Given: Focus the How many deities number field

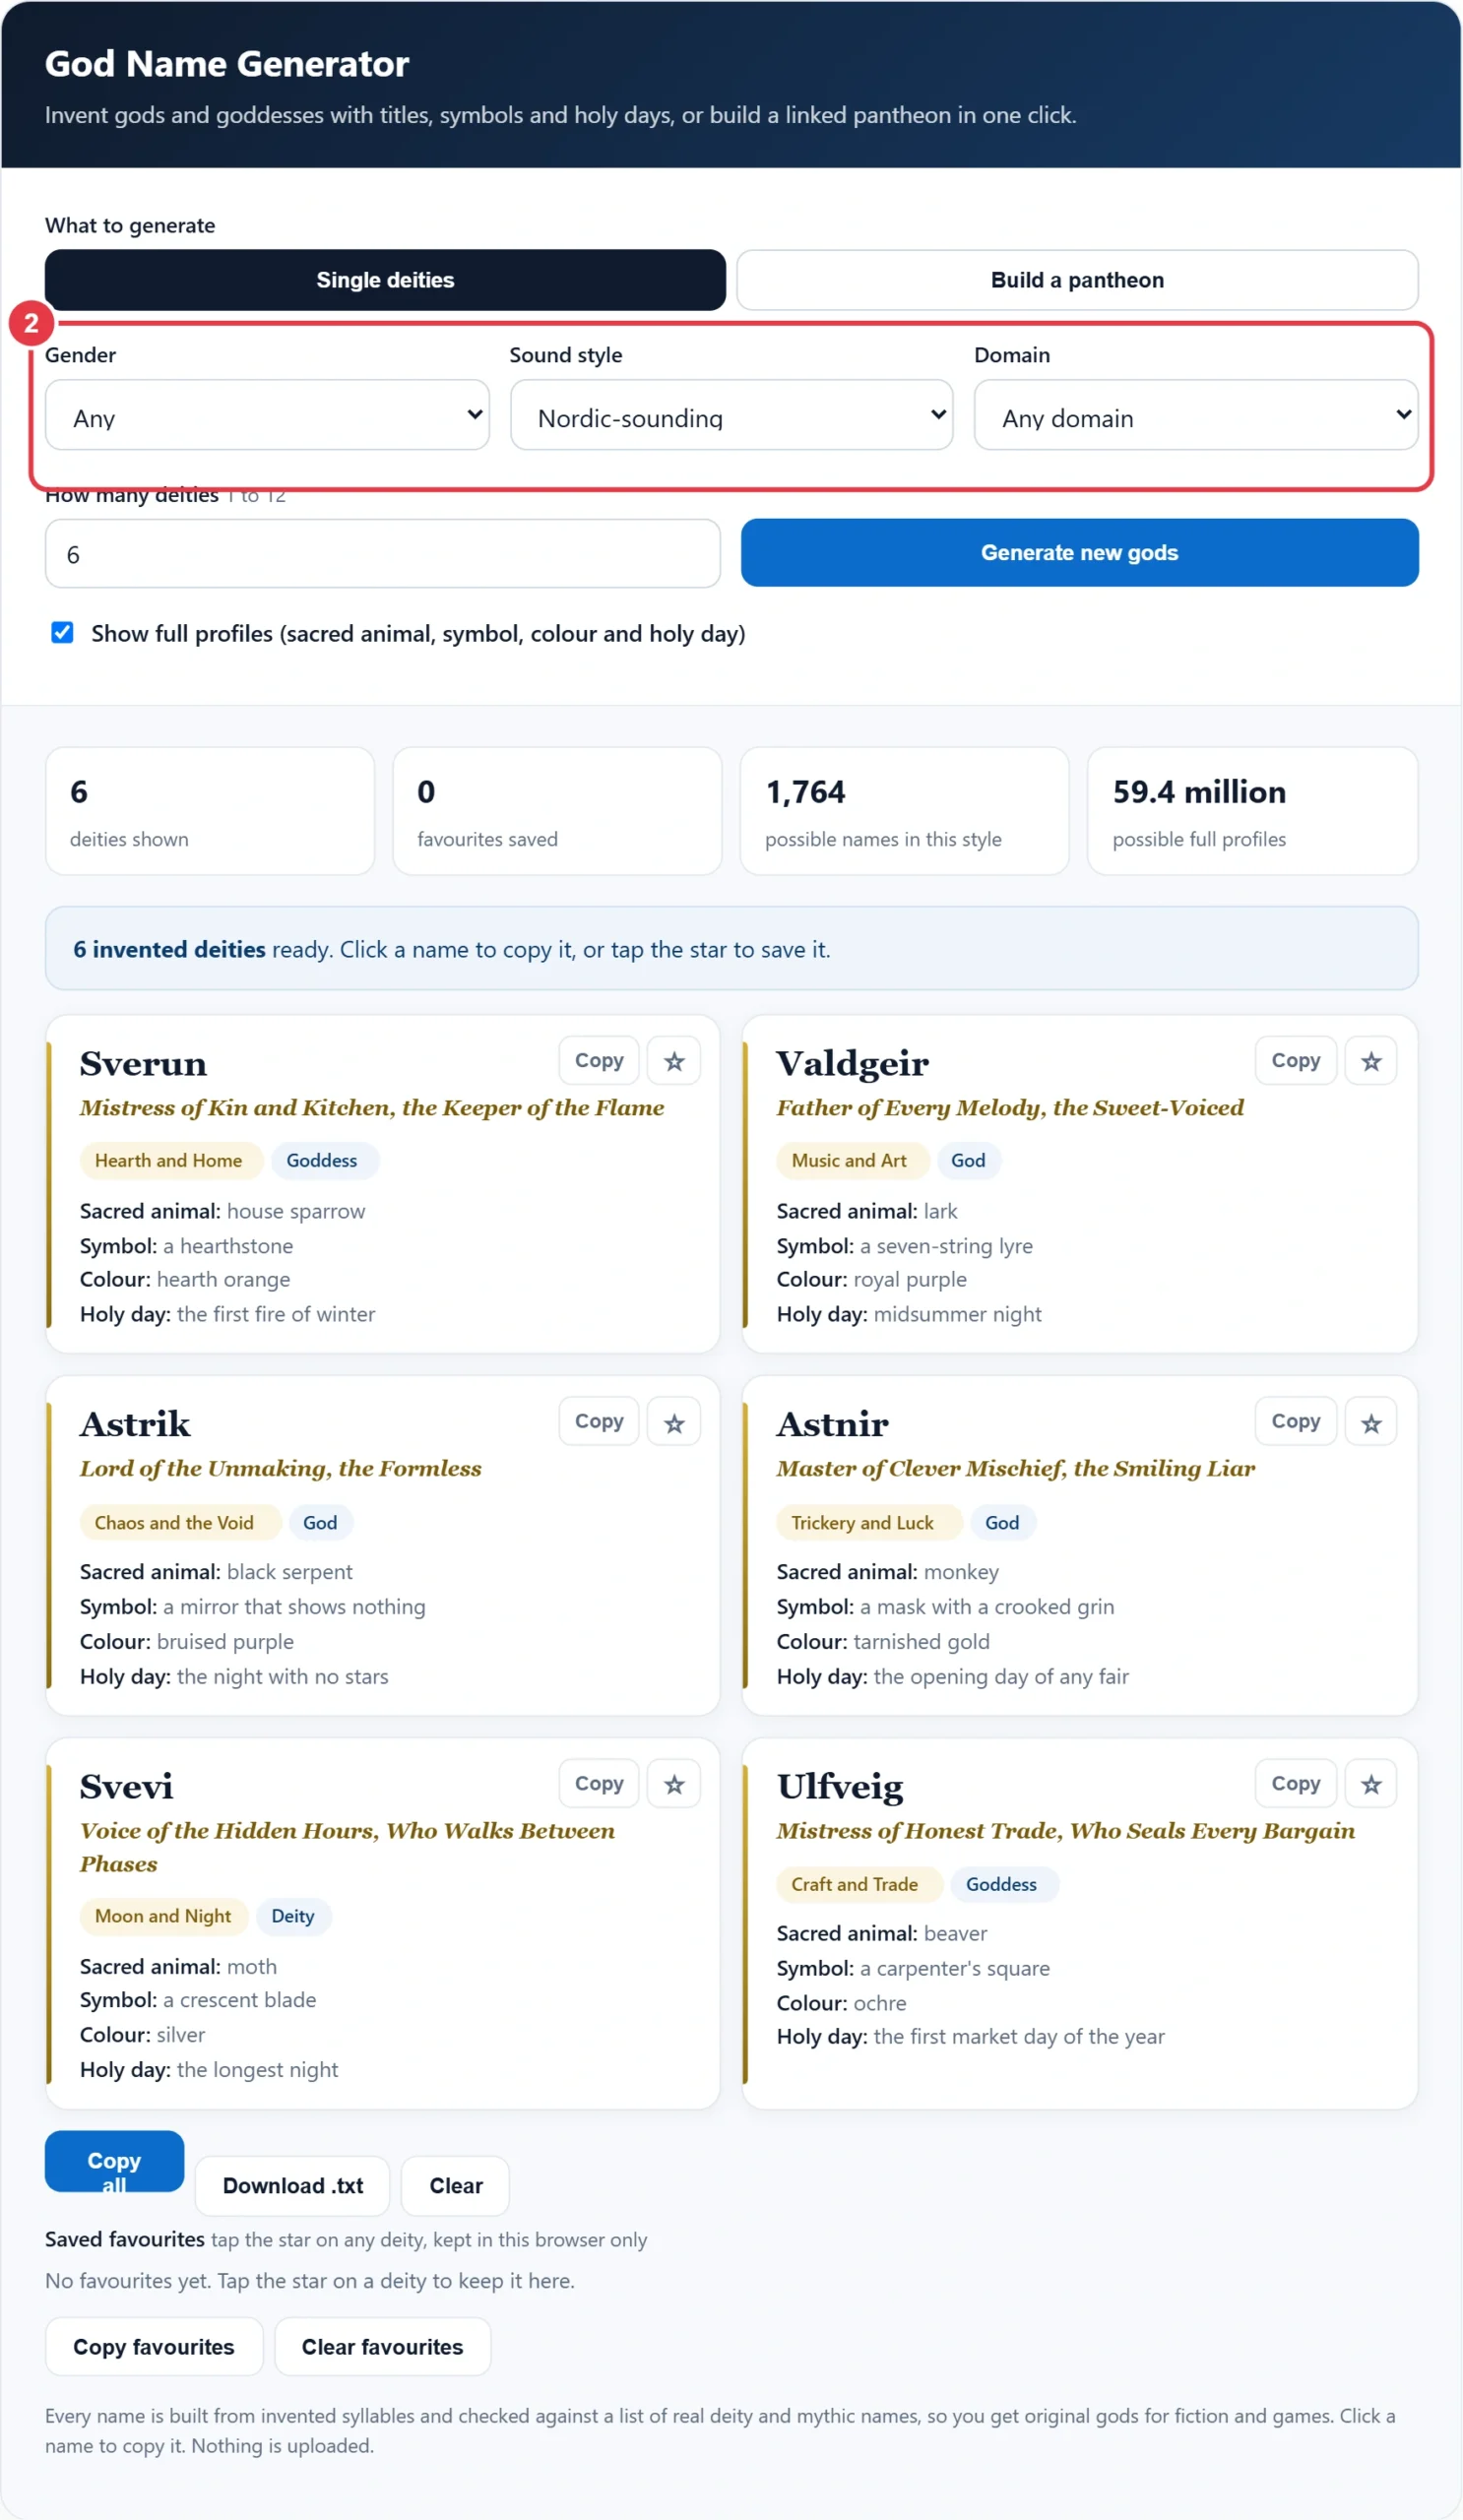Looking at the screenshot, I should pos(383,554).
